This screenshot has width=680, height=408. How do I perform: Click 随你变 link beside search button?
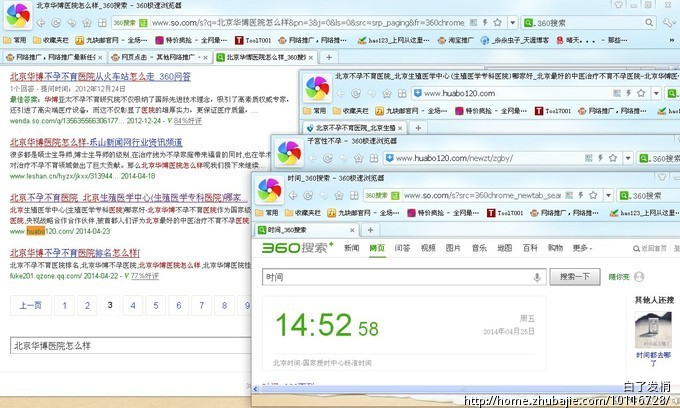619,277
